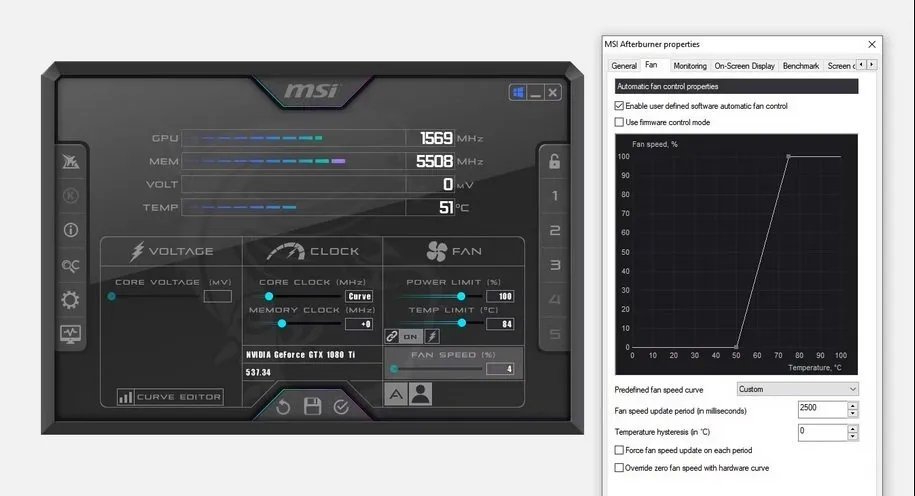Apply settings with the checkmark icon
Image resolution: width=915 pixels, height=496 pixels.
click(341, 407)
